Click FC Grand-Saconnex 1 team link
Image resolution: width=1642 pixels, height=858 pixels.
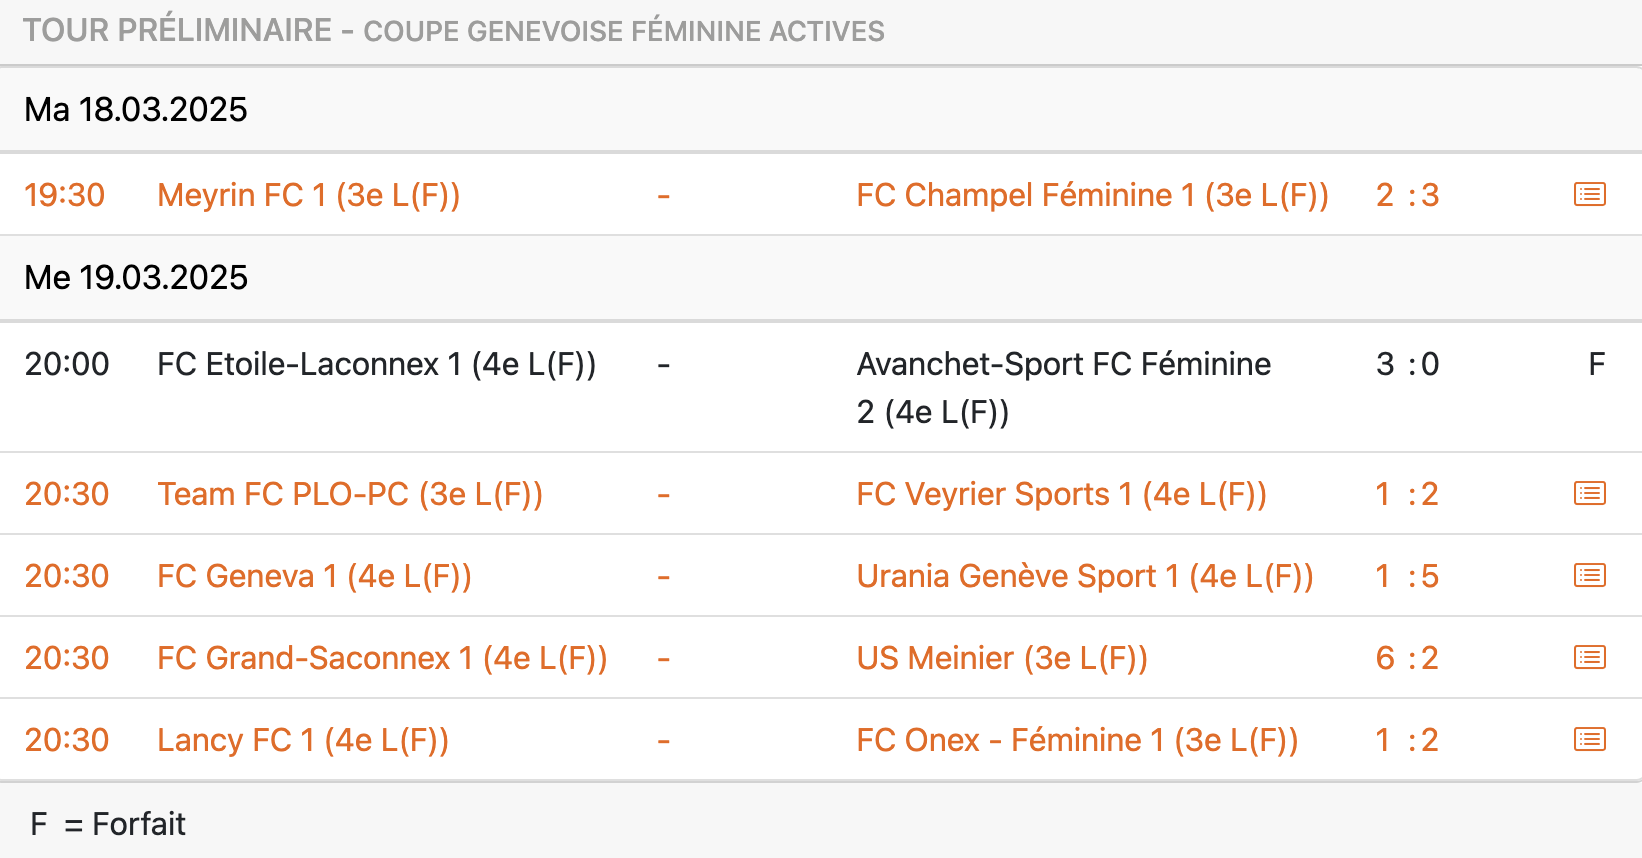point(382,658)
